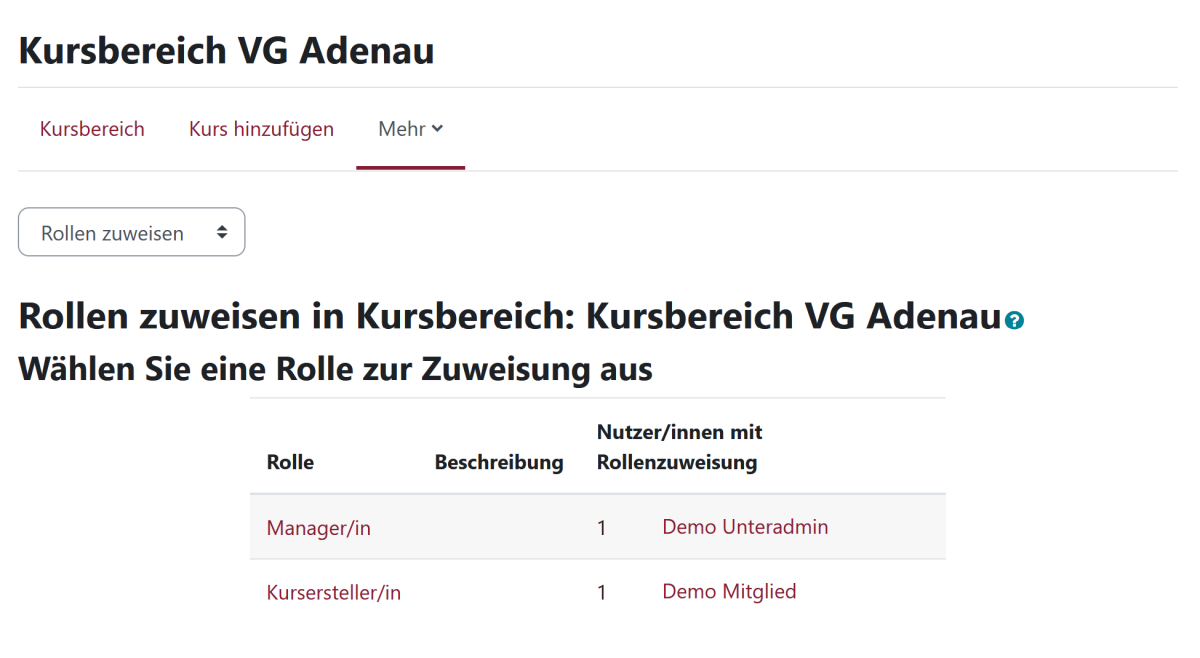Switch to the Kursbereich tab
Image resolution: width=1200 pixels, height=658 pixels.
92,129
